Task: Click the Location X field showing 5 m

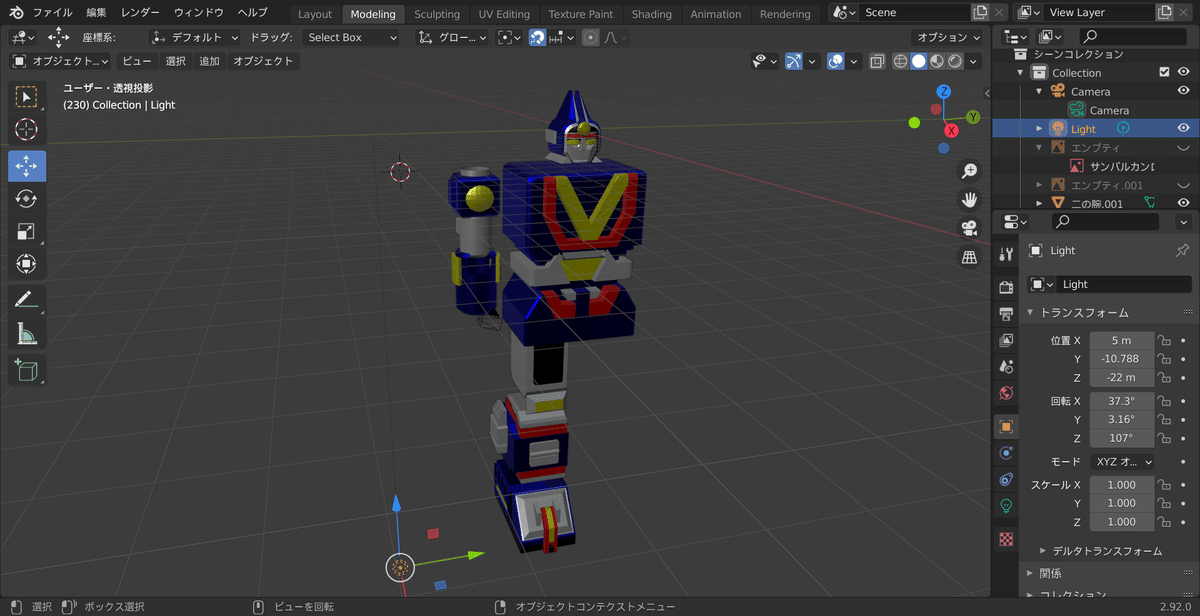Action: tap(1122, 341)
